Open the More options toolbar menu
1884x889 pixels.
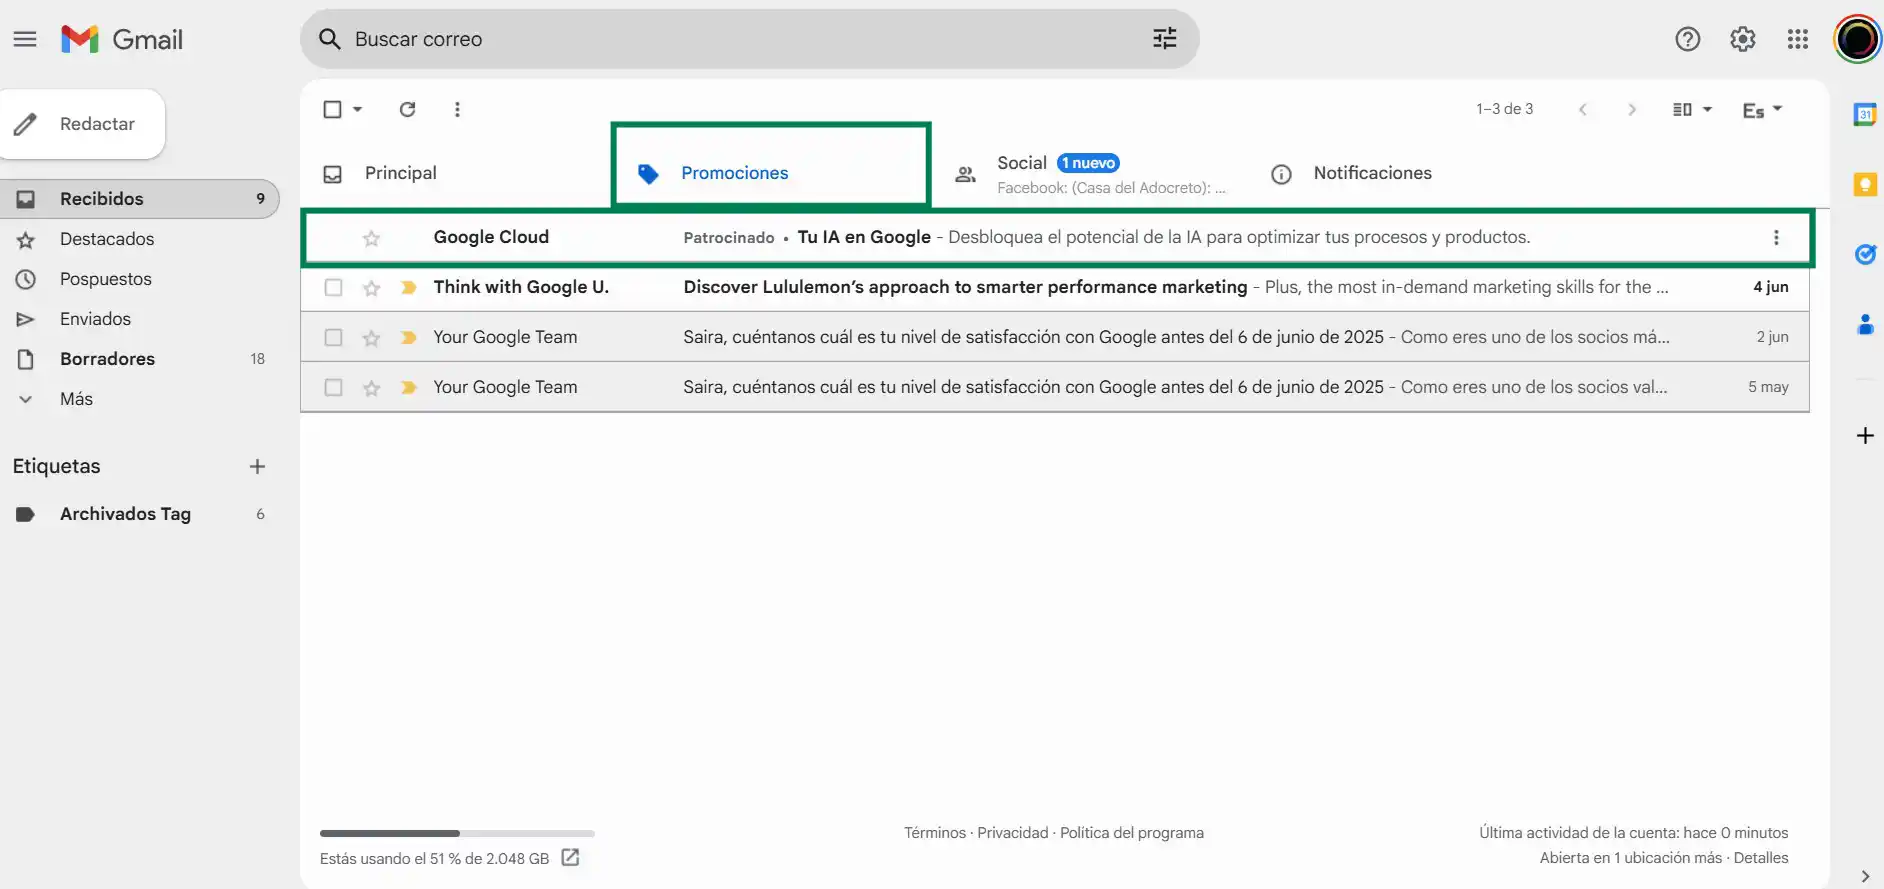[457, 109]
